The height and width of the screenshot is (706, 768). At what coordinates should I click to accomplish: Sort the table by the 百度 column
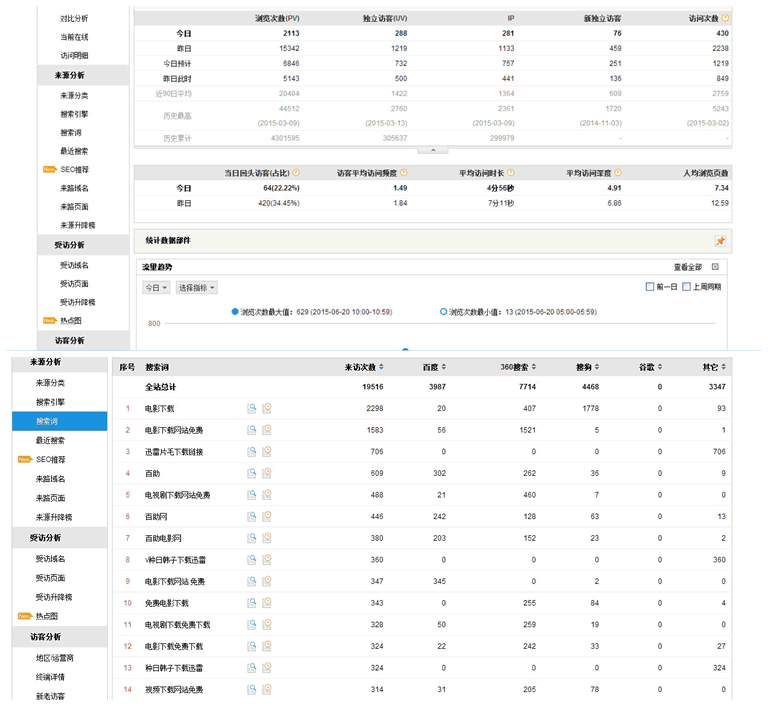pos(444,367)
